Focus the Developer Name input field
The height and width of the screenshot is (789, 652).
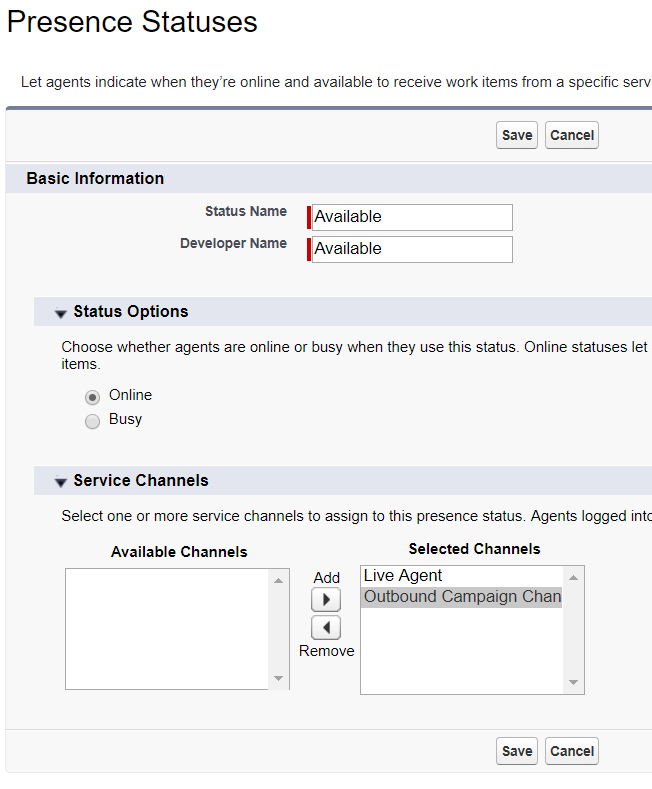(412, 249)
